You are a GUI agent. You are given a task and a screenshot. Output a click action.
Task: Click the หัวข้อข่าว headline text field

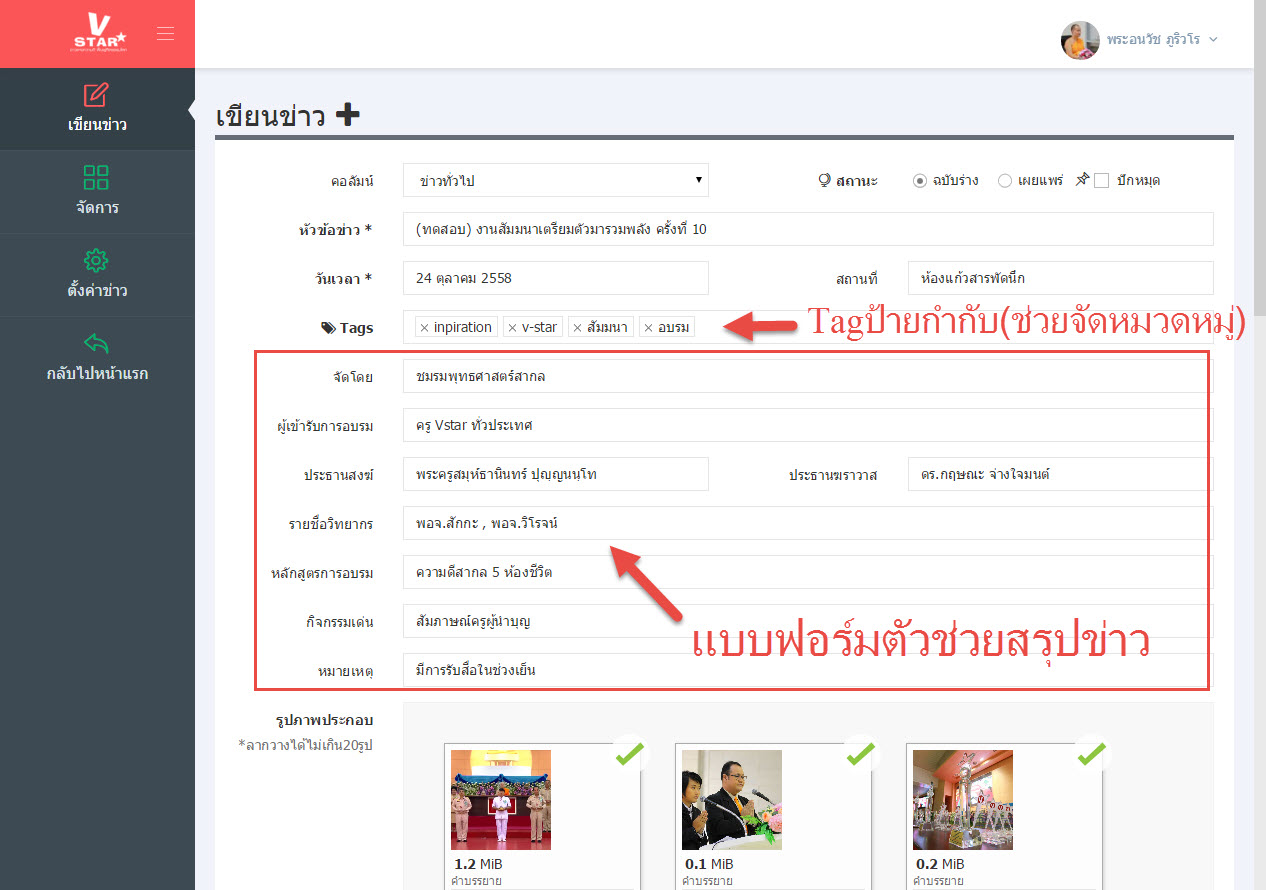pyautogui.click(x=807, y=229)
